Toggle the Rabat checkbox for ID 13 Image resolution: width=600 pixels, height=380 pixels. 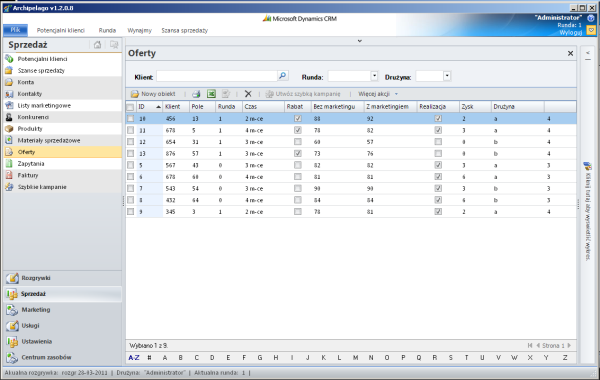pyautogui.click(x=298, y=153)
